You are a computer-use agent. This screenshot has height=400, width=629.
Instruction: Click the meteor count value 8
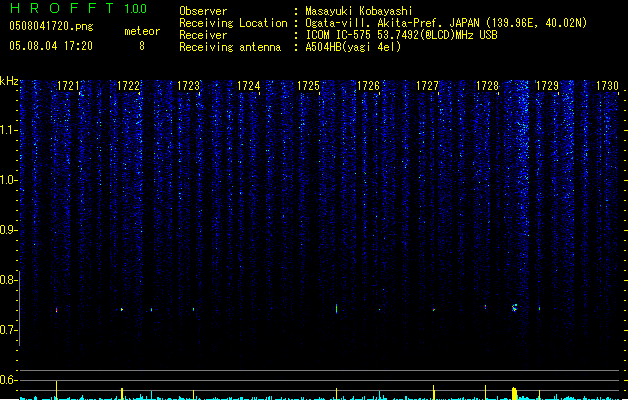pyautogui.click(x=142, y=46)
